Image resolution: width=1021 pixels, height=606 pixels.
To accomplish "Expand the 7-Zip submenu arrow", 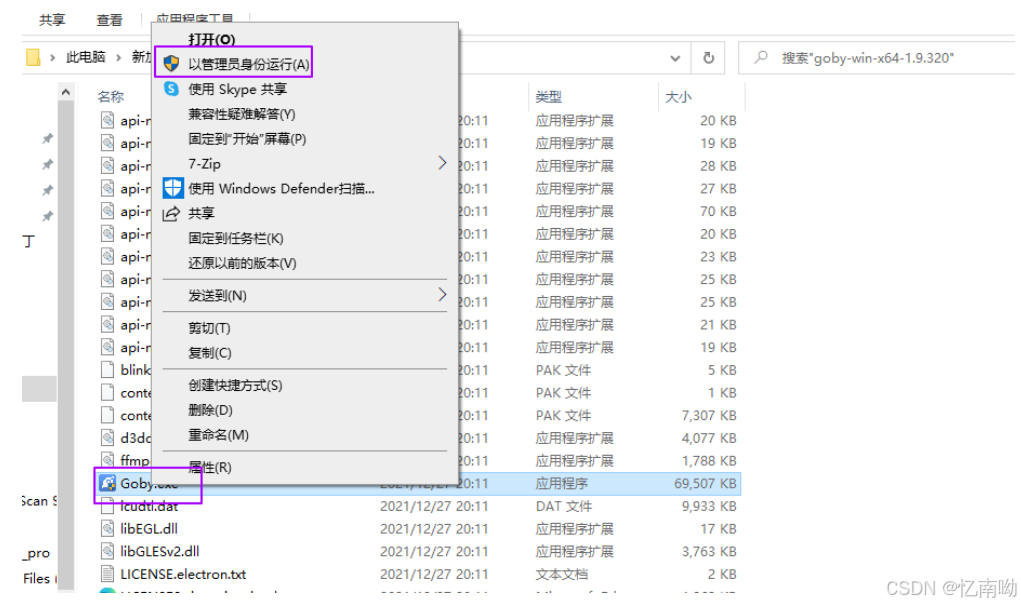I will (442, 163).
